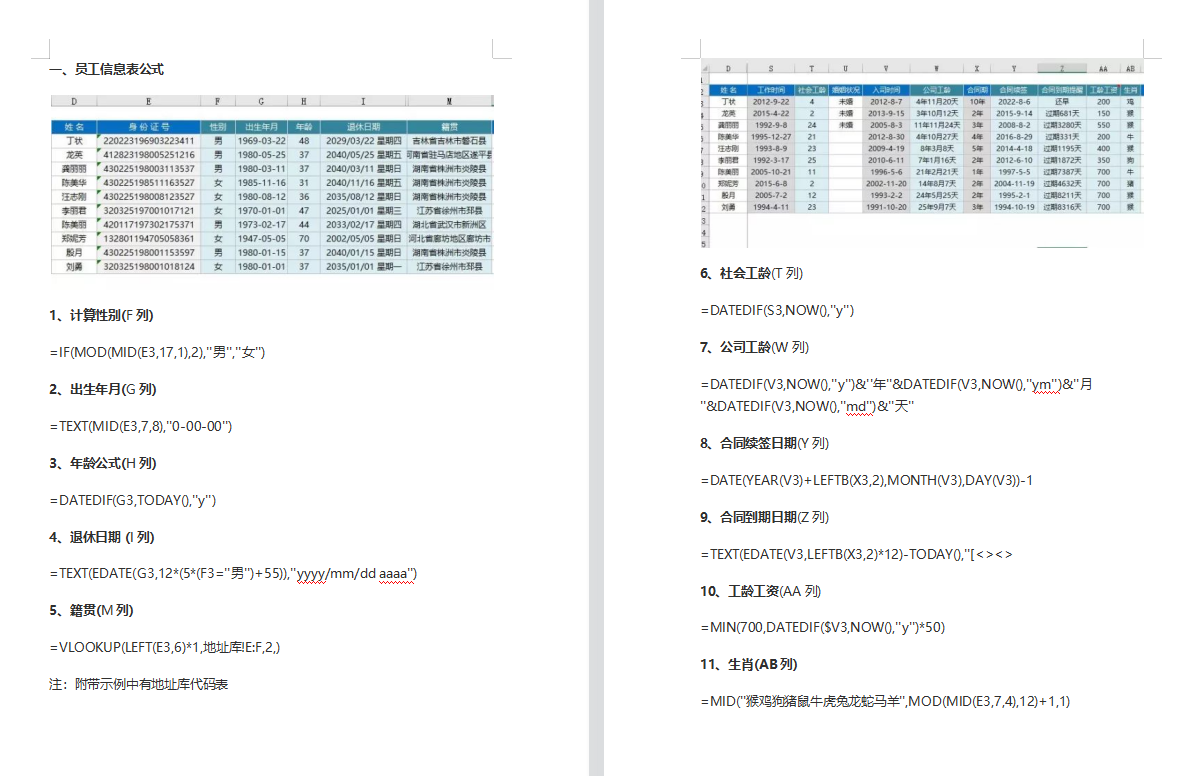Click the table screenshot on the right page
This screenshot has height=776, width=1190.
[x=921, y=154]
